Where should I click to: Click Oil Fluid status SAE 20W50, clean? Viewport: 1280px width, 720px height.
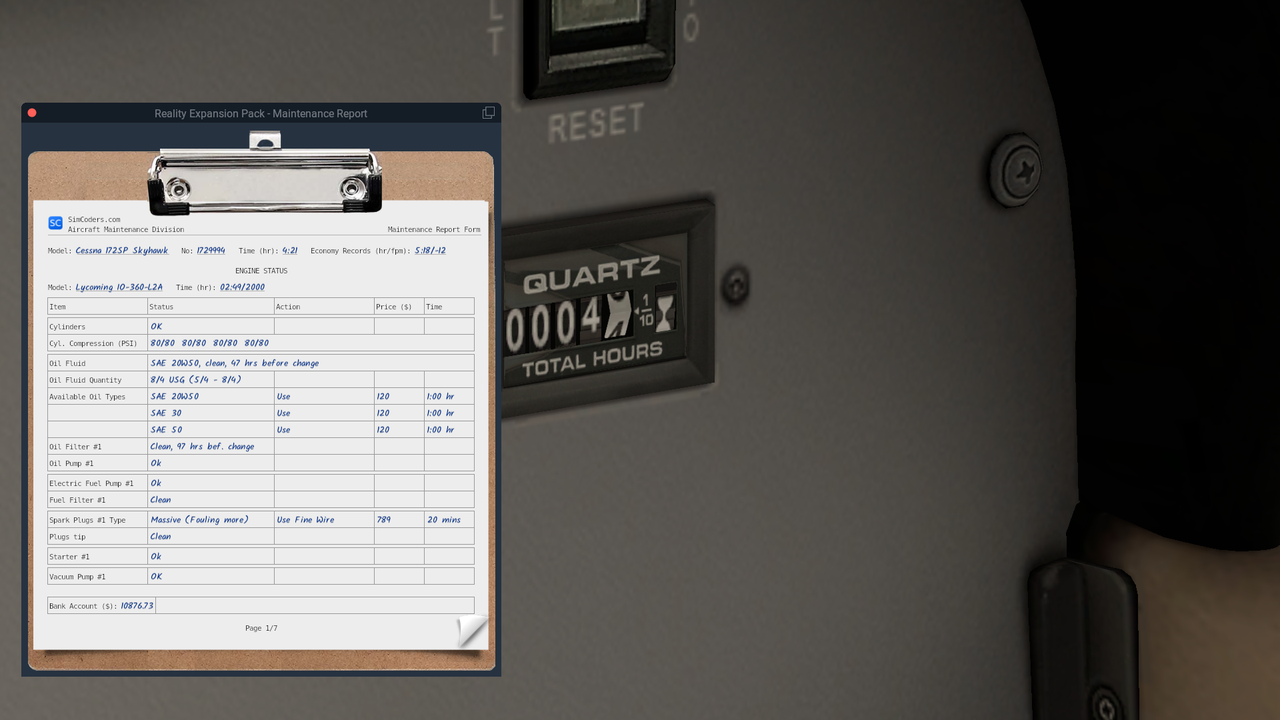[x=235, y=363]
